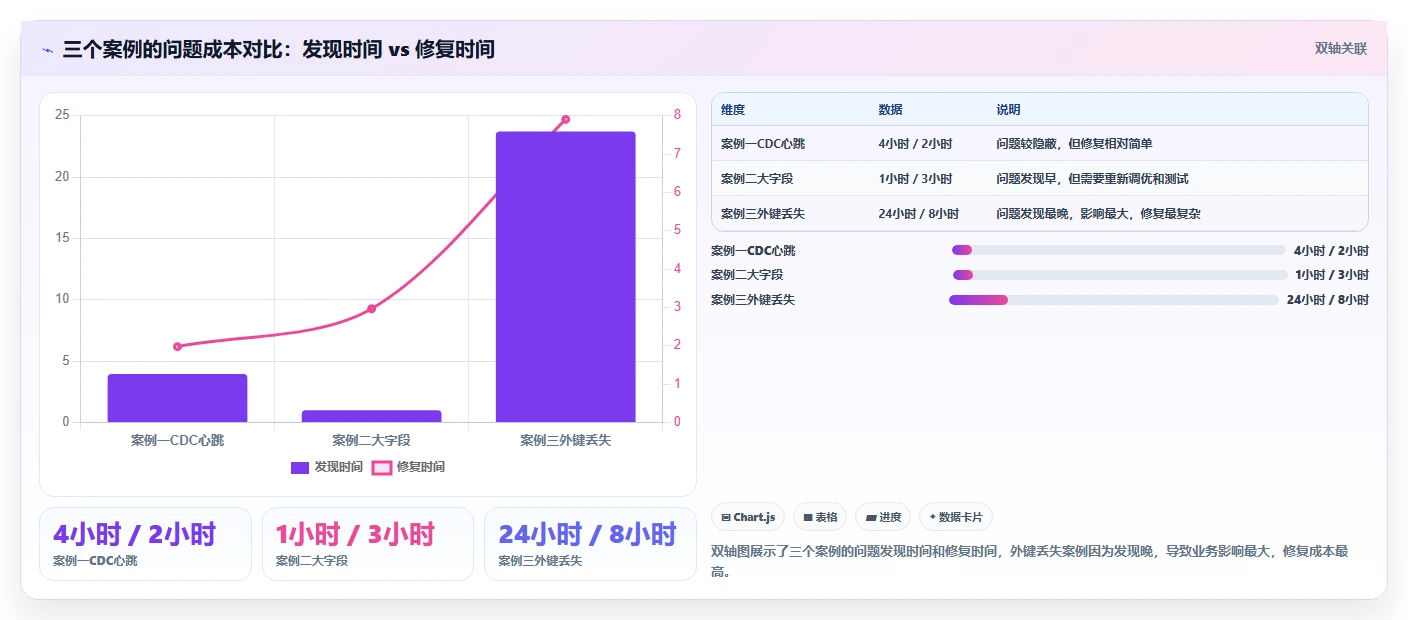Image resolution: width=1408 pixels, height=620 pixels.
Task: Click the 案例一CDC心跳 progress bar
Action: click(x=1119, y=250)
